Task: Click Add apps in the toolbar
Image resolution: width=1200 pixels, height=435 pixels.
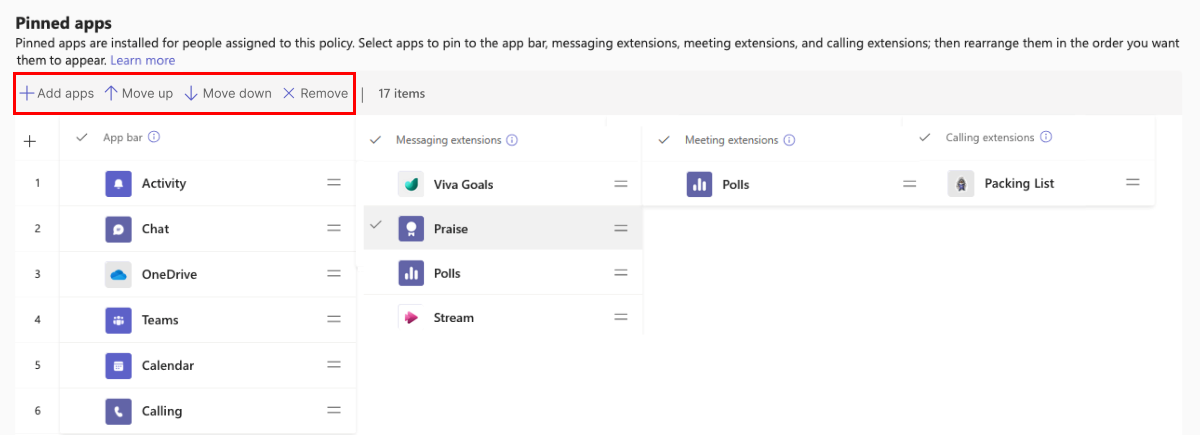Action: click(x=57, y=93)
